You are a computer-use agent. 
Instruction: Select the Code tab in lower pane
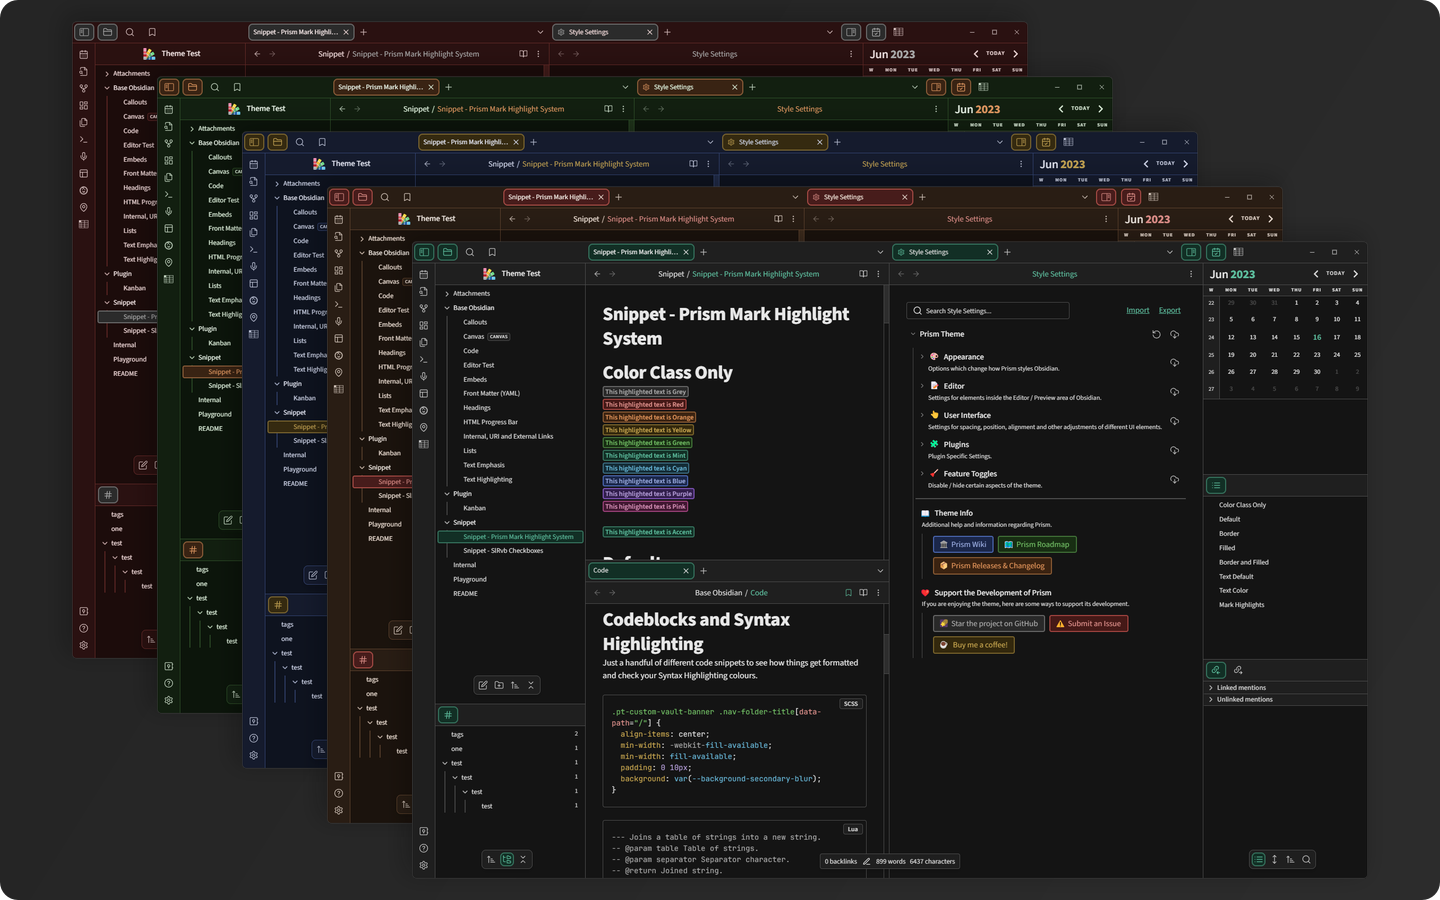(641, 571)
